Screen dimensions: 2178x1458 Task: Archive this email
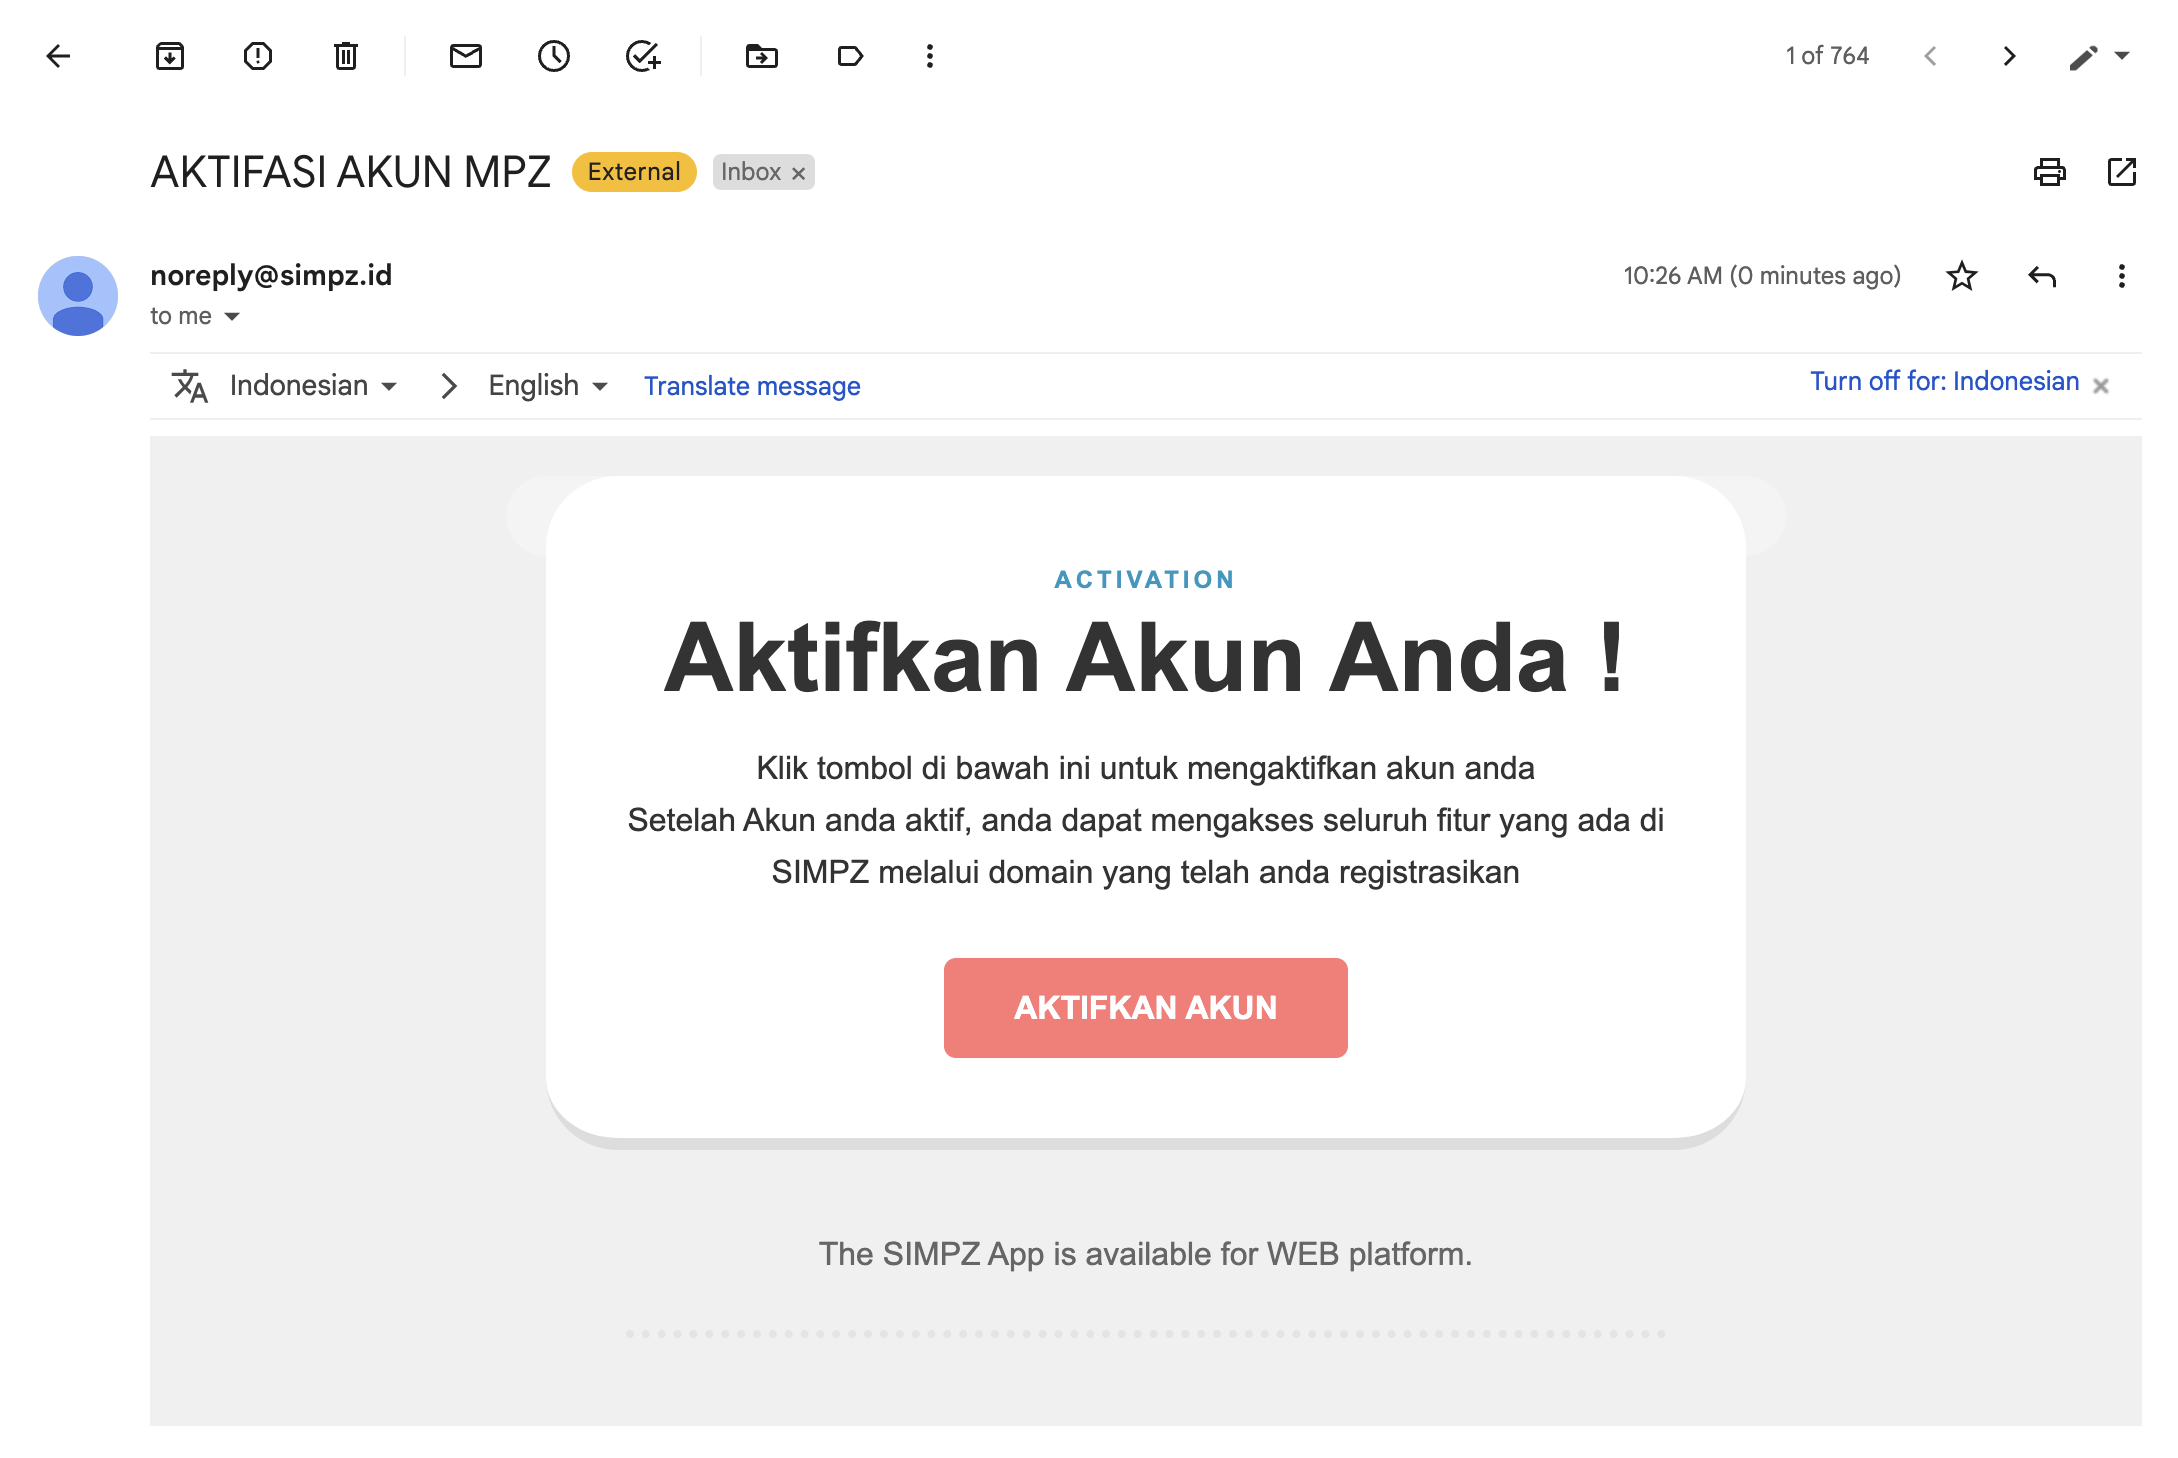click(x=170, y=56)
